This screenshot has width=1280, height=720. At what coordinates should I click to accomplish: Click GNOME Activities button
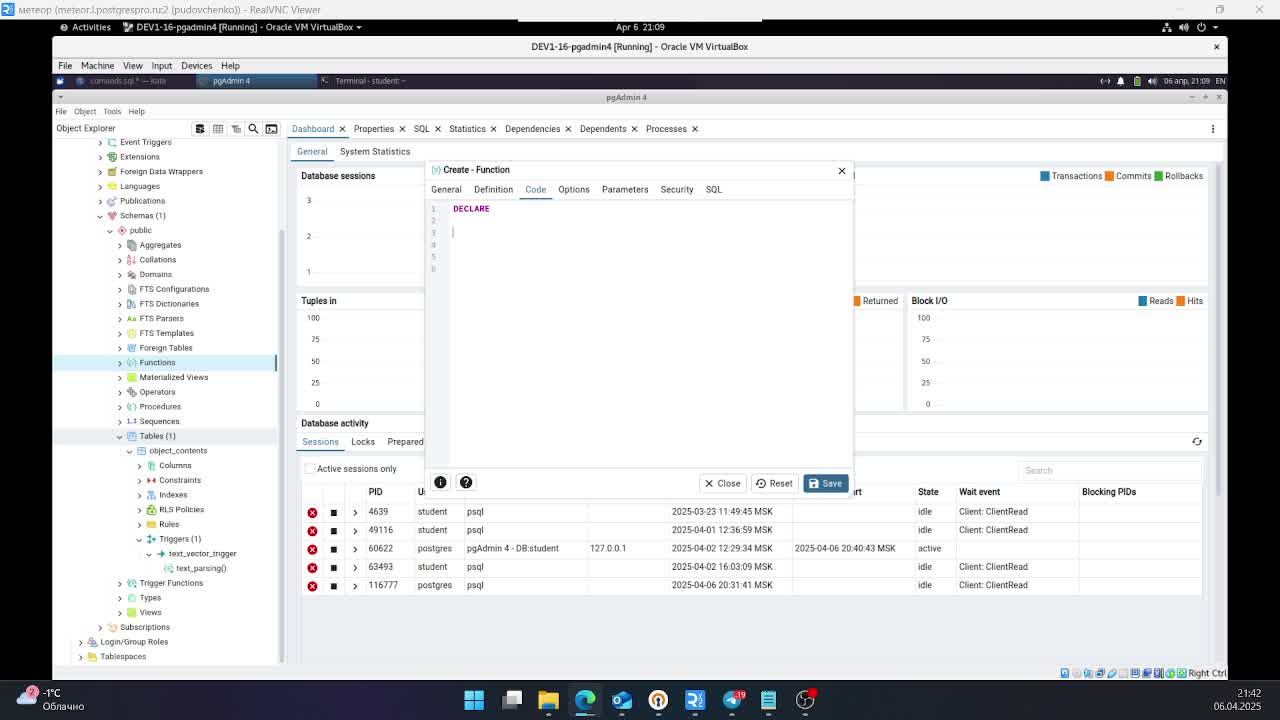click(x=85, y=27)
